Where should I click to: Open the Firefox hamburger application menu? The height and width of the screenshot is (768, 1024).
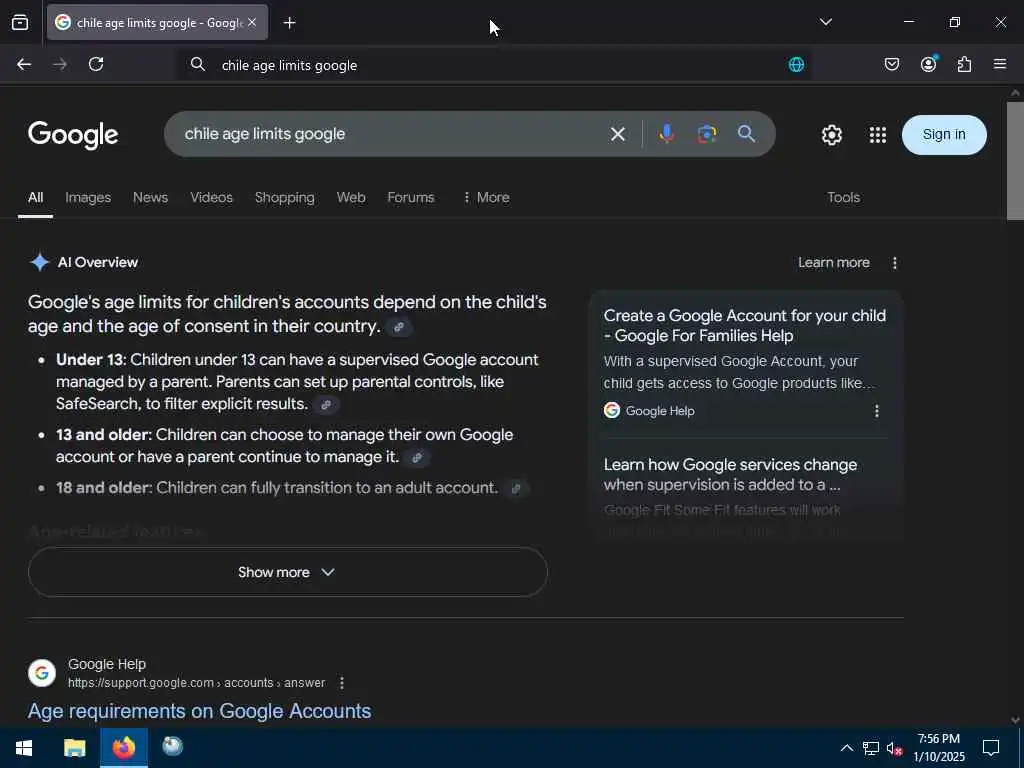[x=999, y=64]
